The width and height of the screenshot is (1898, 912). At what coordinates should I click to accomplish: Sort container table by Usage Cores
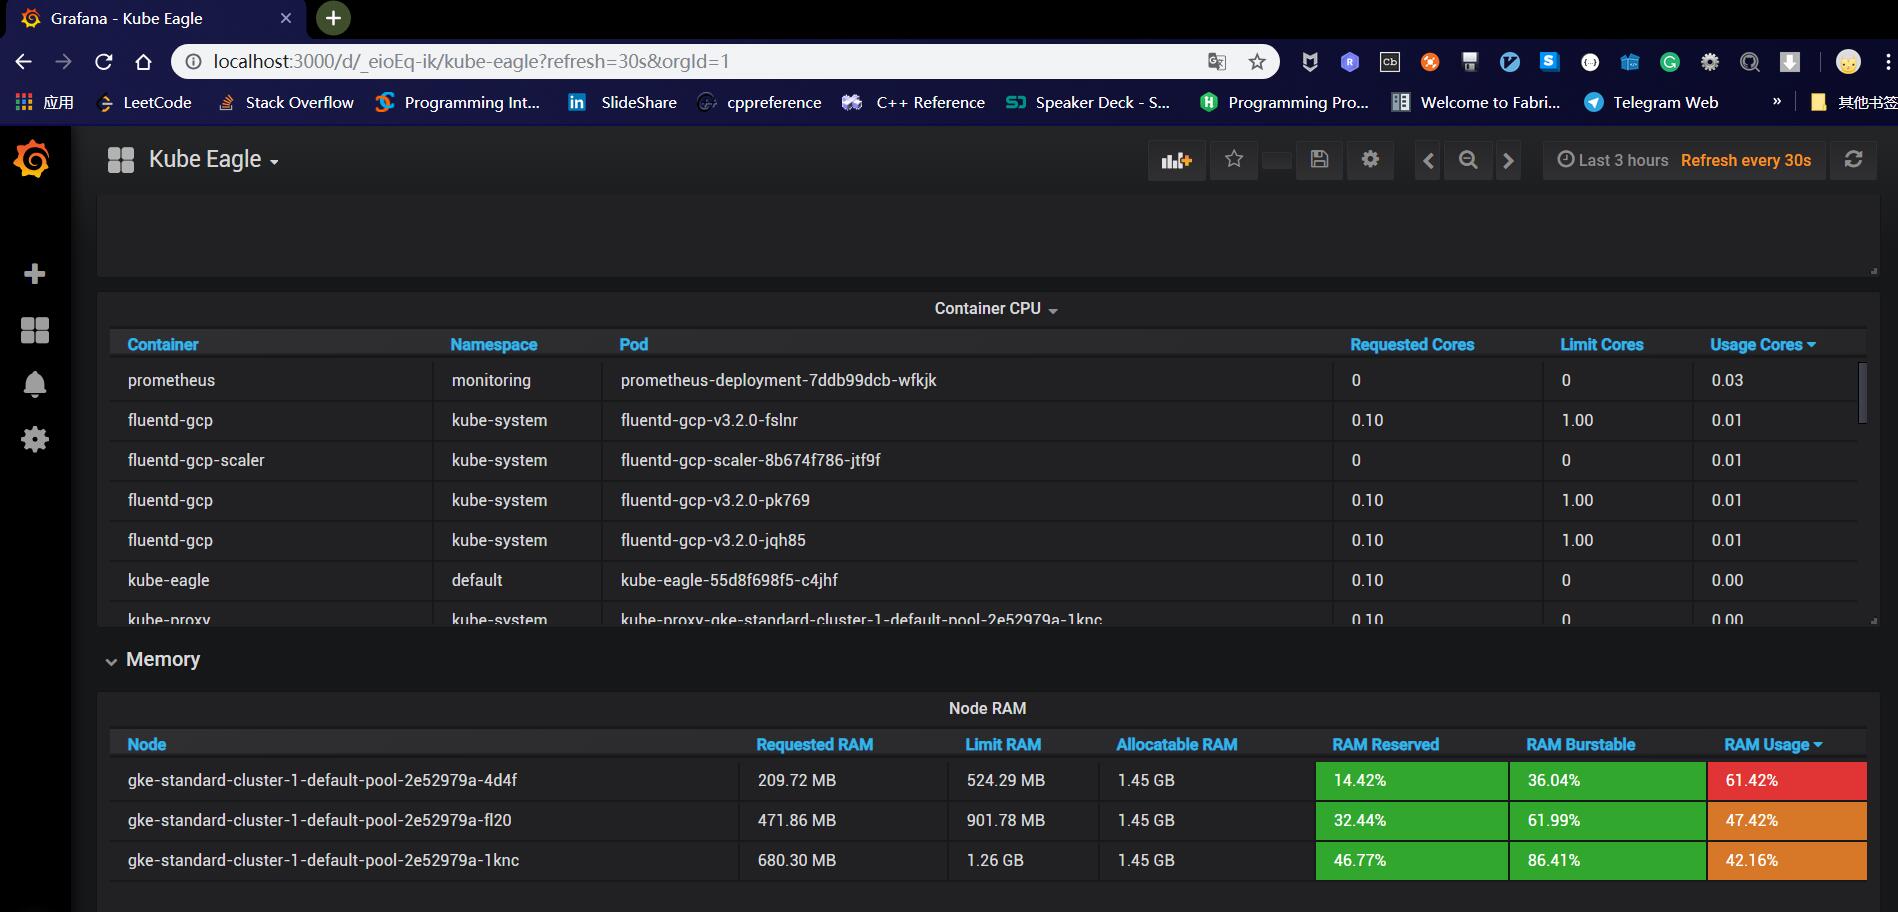click(1763, 344)
